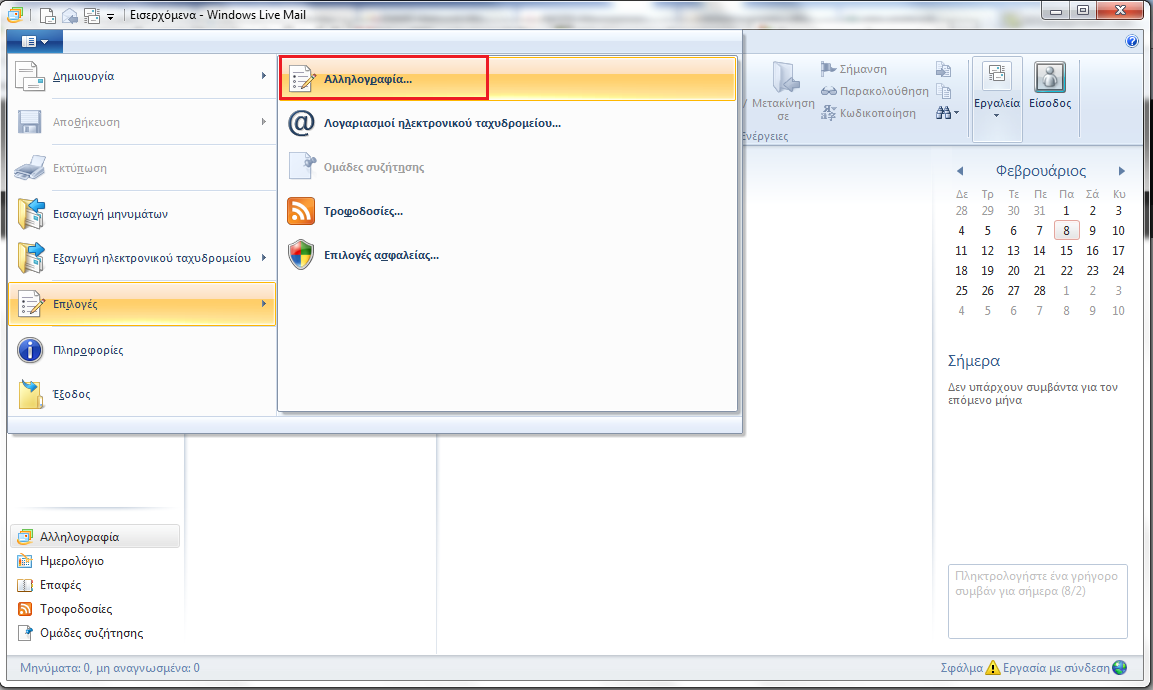Viewport: 1153px width, 690px height.
Task: Click the Σήμανση flag button
Action: [x=854, y=69]
